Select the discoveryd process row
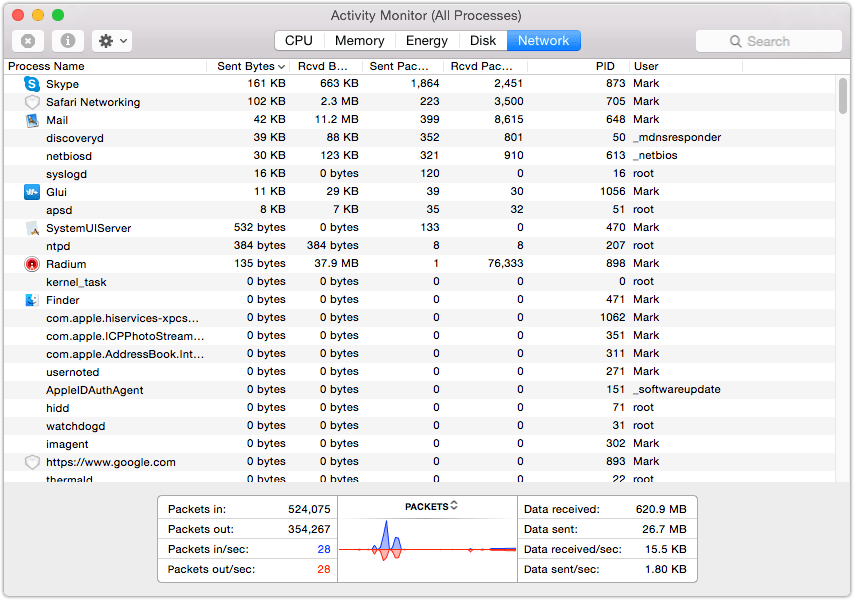The width and height of the screenshot is (854, 600). coord(419,138)
